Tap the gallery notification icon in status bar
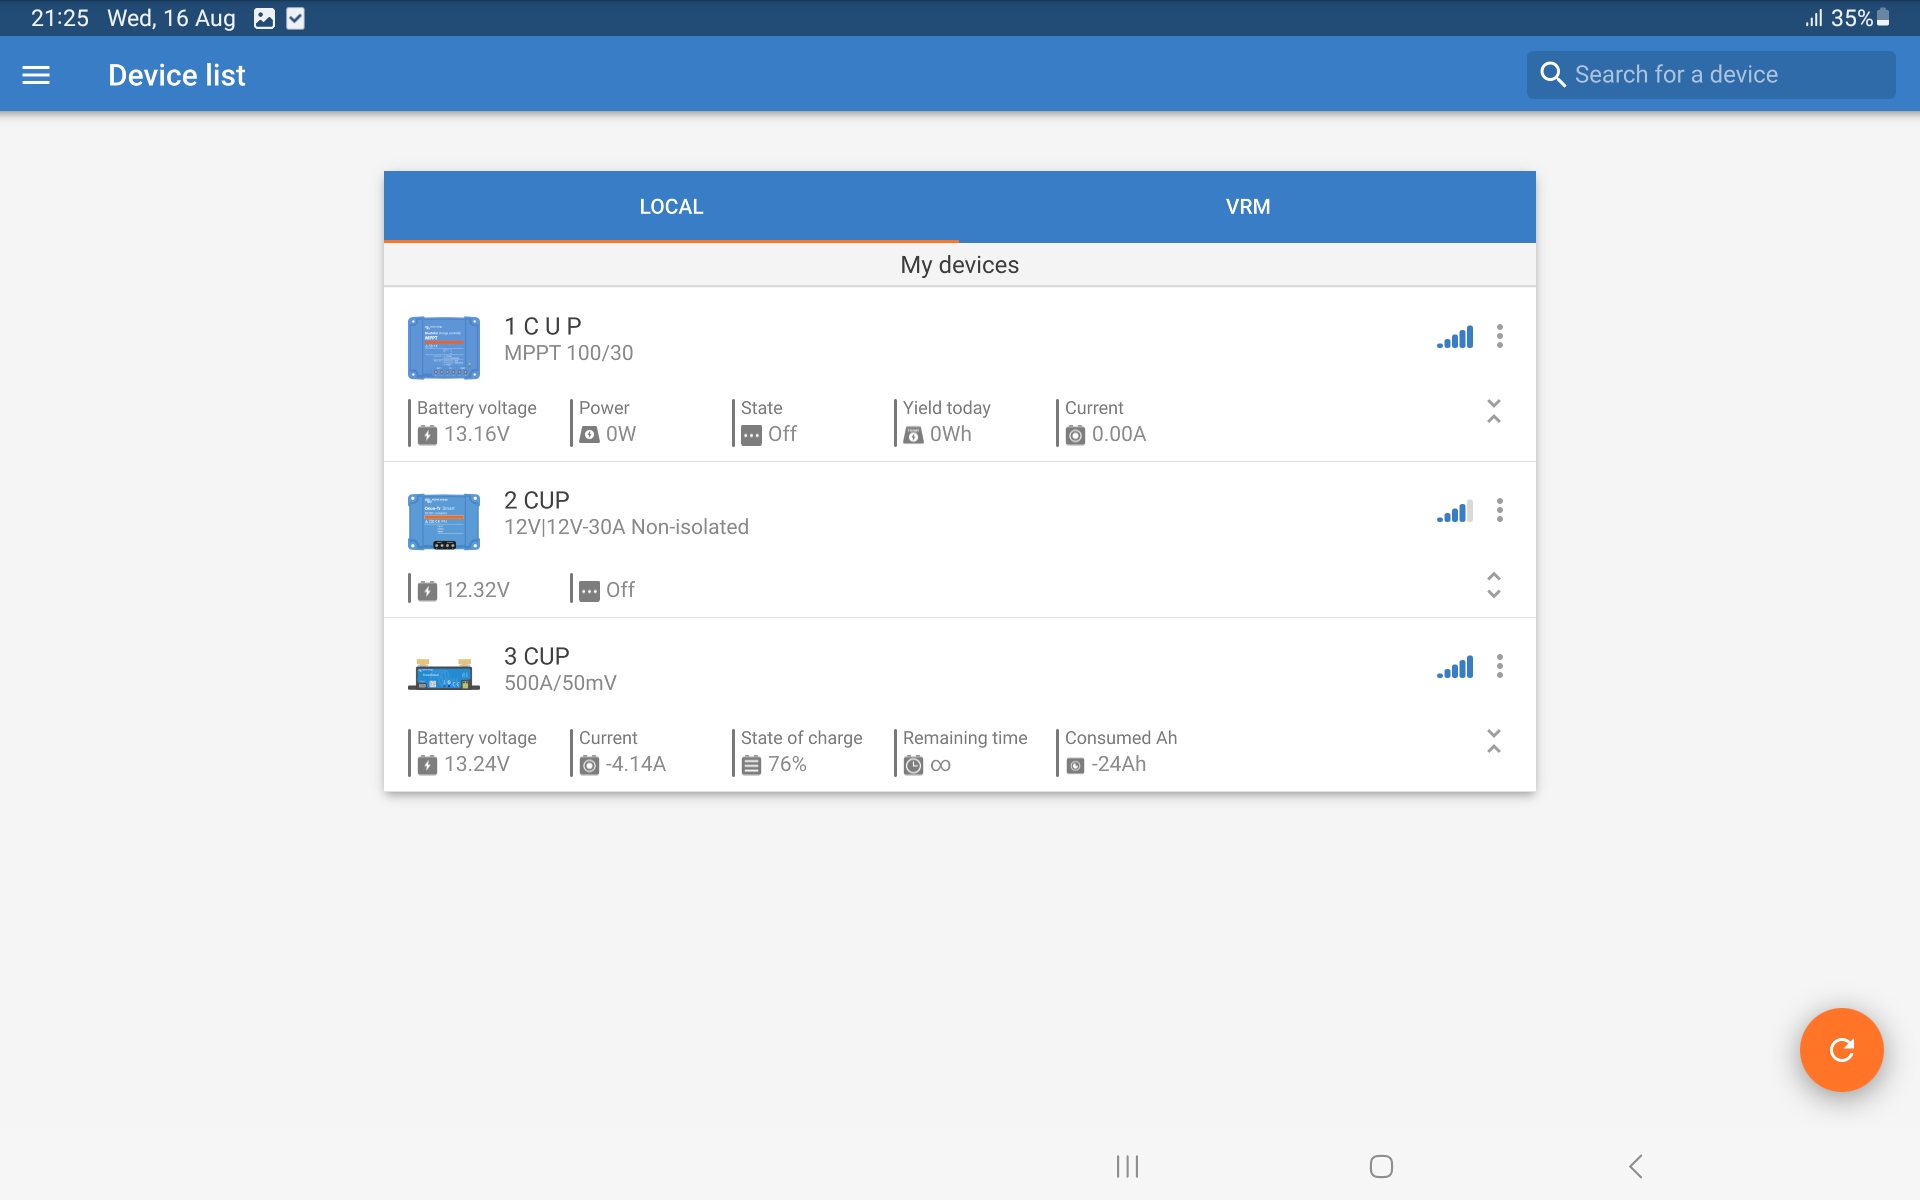 pyautogui.click(x=264, y=18)
